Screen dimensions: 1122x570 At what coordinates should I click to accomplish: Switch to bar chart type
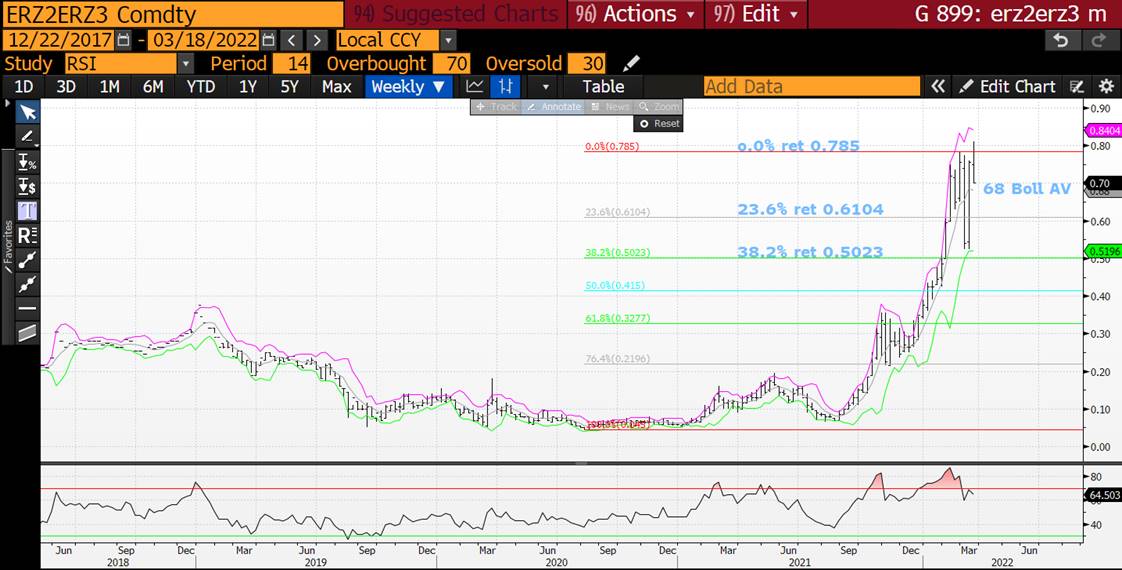(505, 87)
